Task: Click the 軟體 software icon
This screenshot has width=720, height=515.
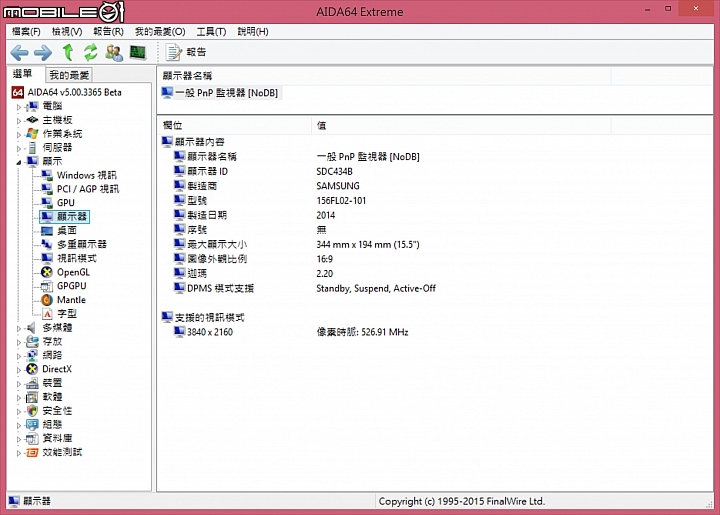Action: [x=32, y=397]
